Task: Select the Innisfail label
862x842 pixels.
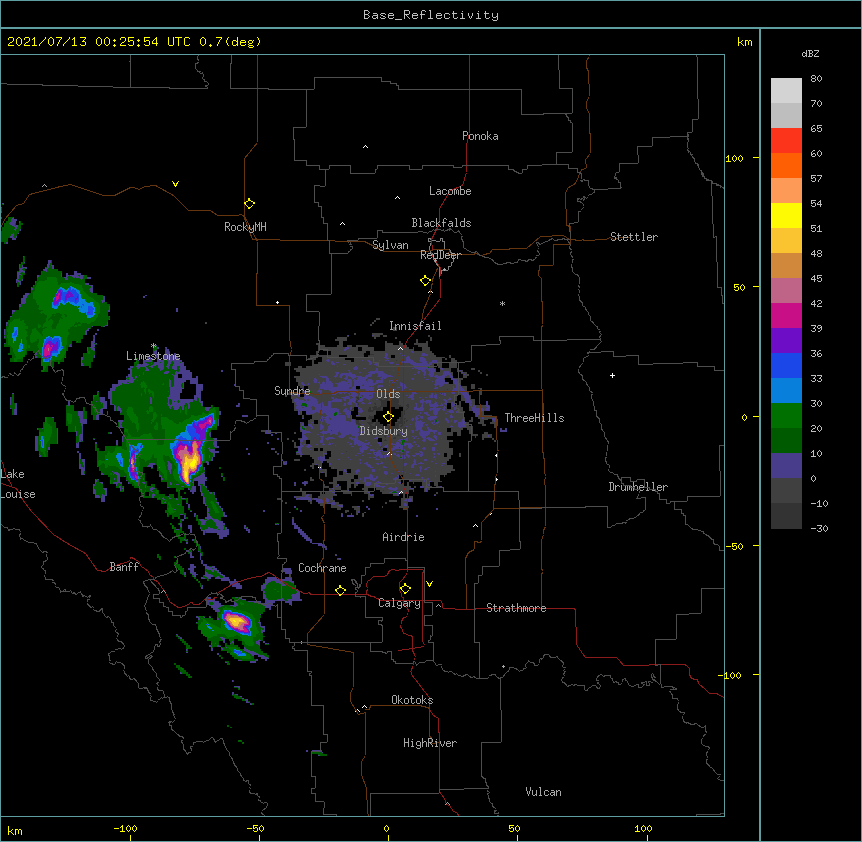Action: pyautogui.click(x=415, y=326)
